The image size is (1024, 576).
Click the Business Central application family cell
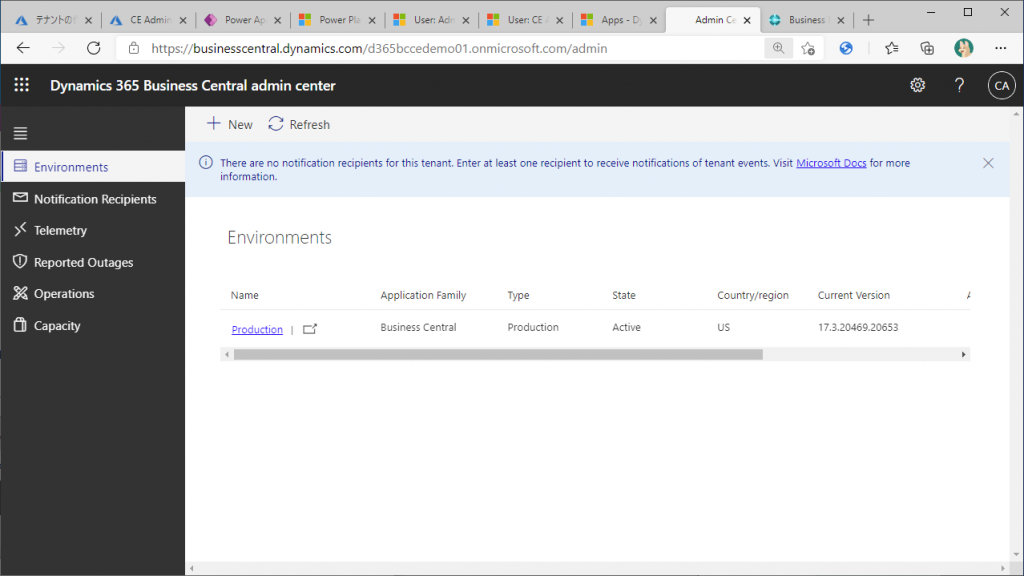pos(419,327)
